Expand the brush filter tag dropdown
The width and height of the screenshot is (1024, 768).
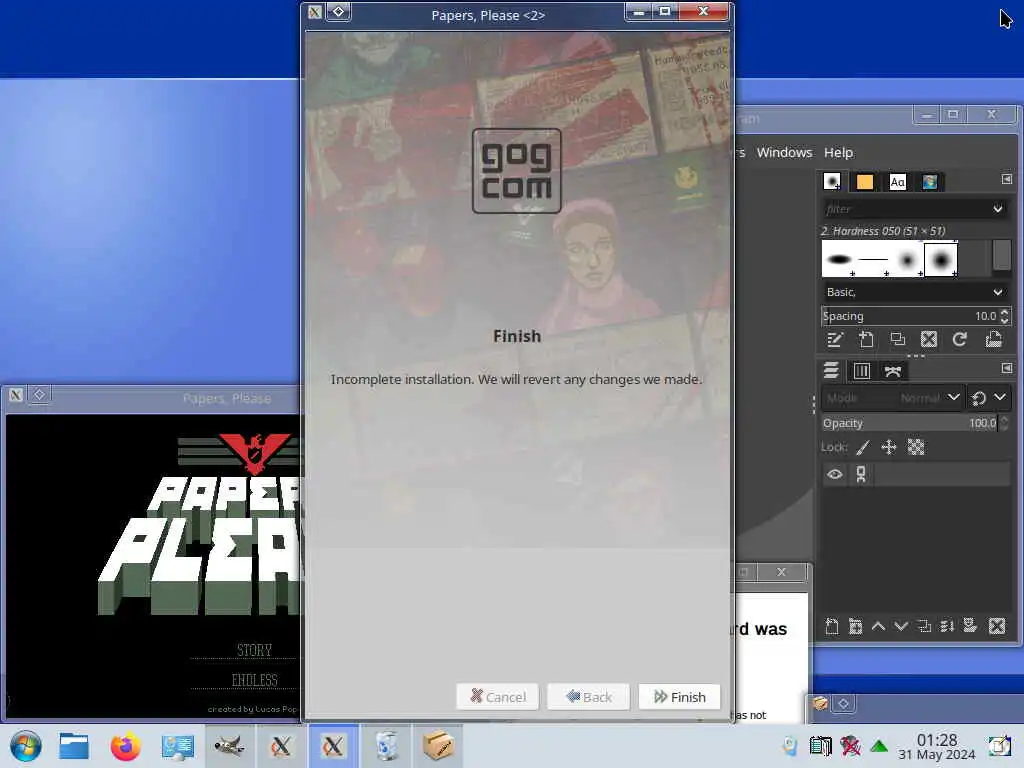[997, 209]
